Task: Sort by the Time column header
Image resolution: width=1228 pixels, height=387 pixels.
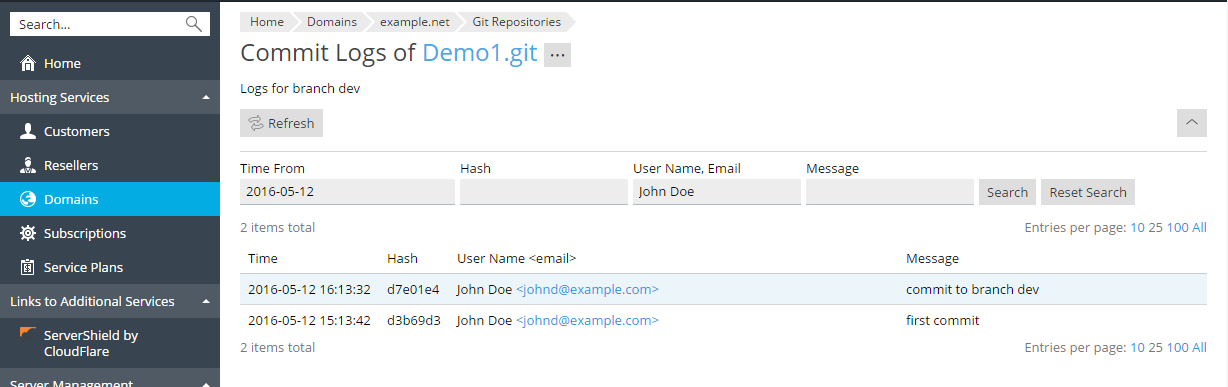Action: 263,258
